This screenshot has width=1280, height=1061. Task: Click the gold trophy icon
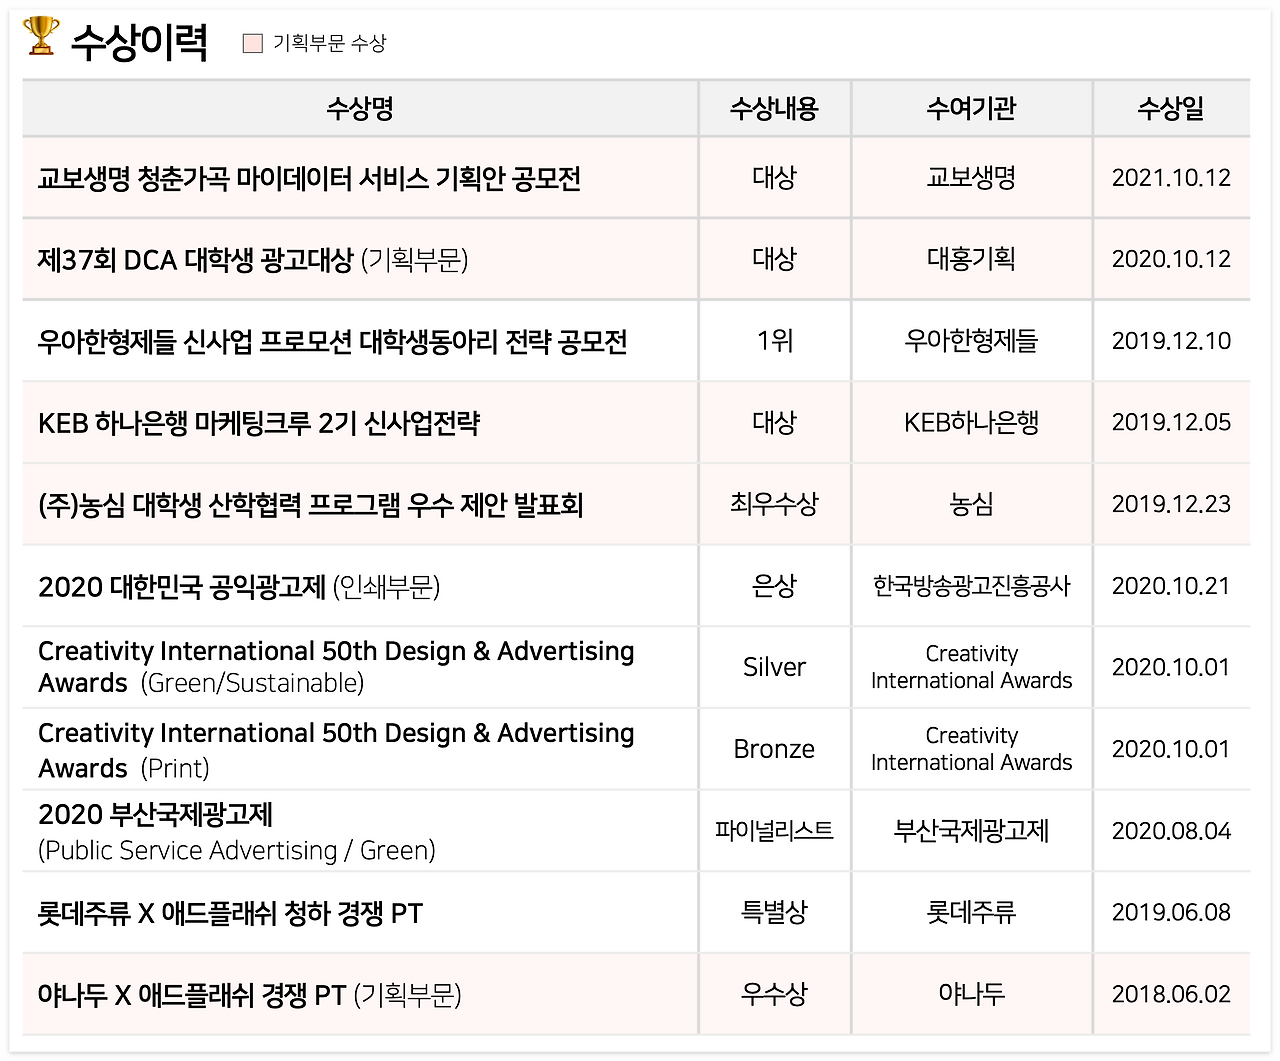[41, 35]
